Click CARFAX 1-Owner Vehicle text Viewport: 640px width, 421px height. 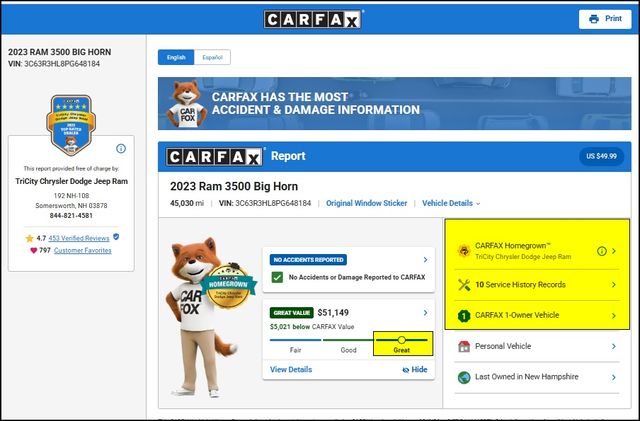point(517,315)
